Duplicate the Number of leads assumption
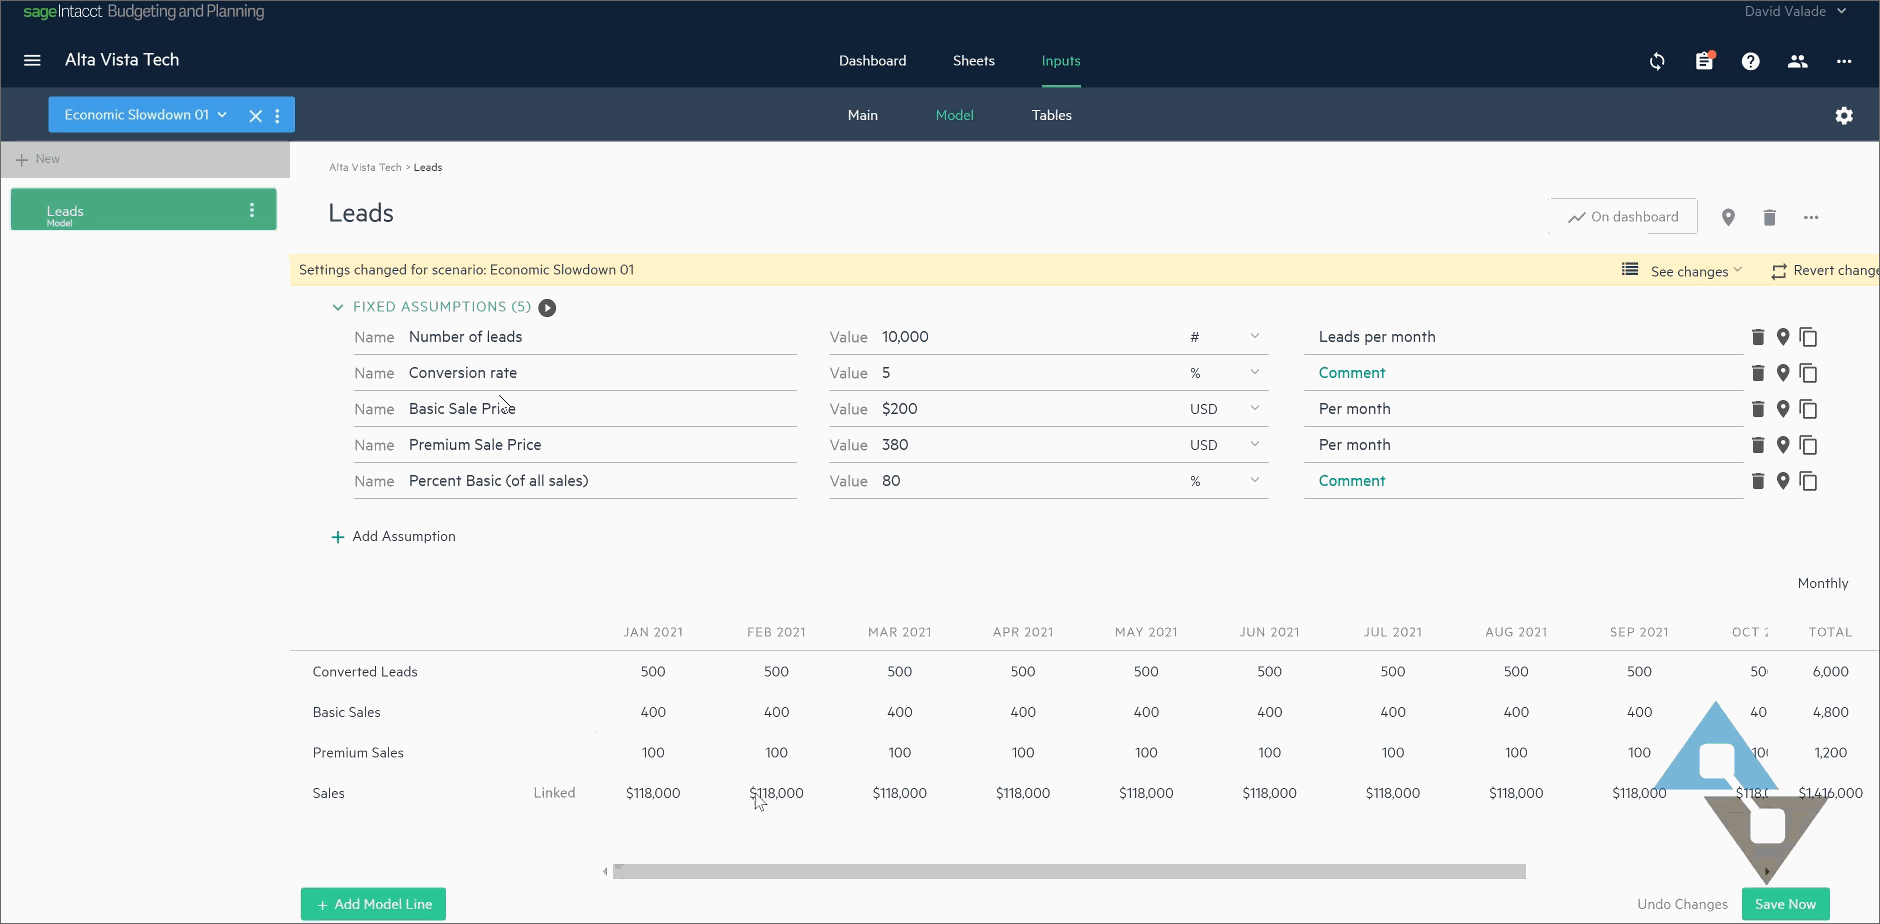The width and height of the screenshot is (1880, 924). tap(1808, 337)
